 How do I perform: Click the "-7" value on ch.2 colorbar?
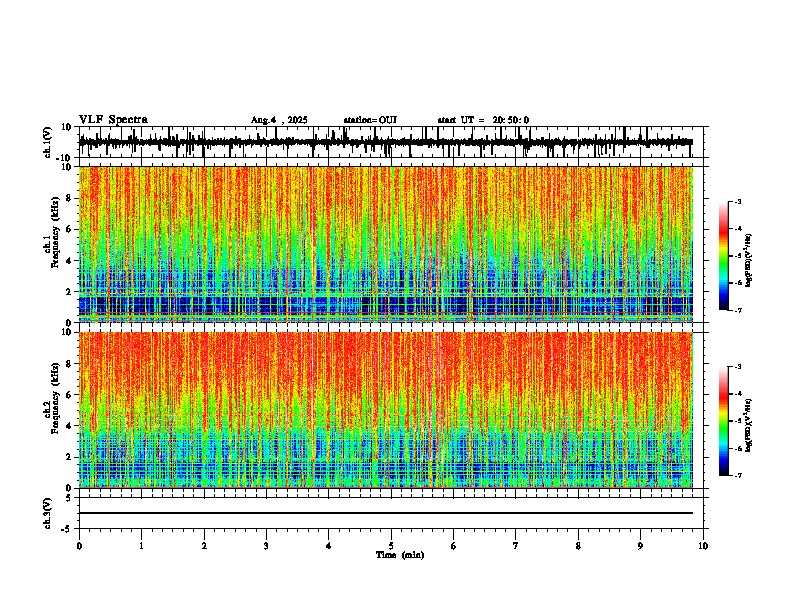click(x=737, y=475)
